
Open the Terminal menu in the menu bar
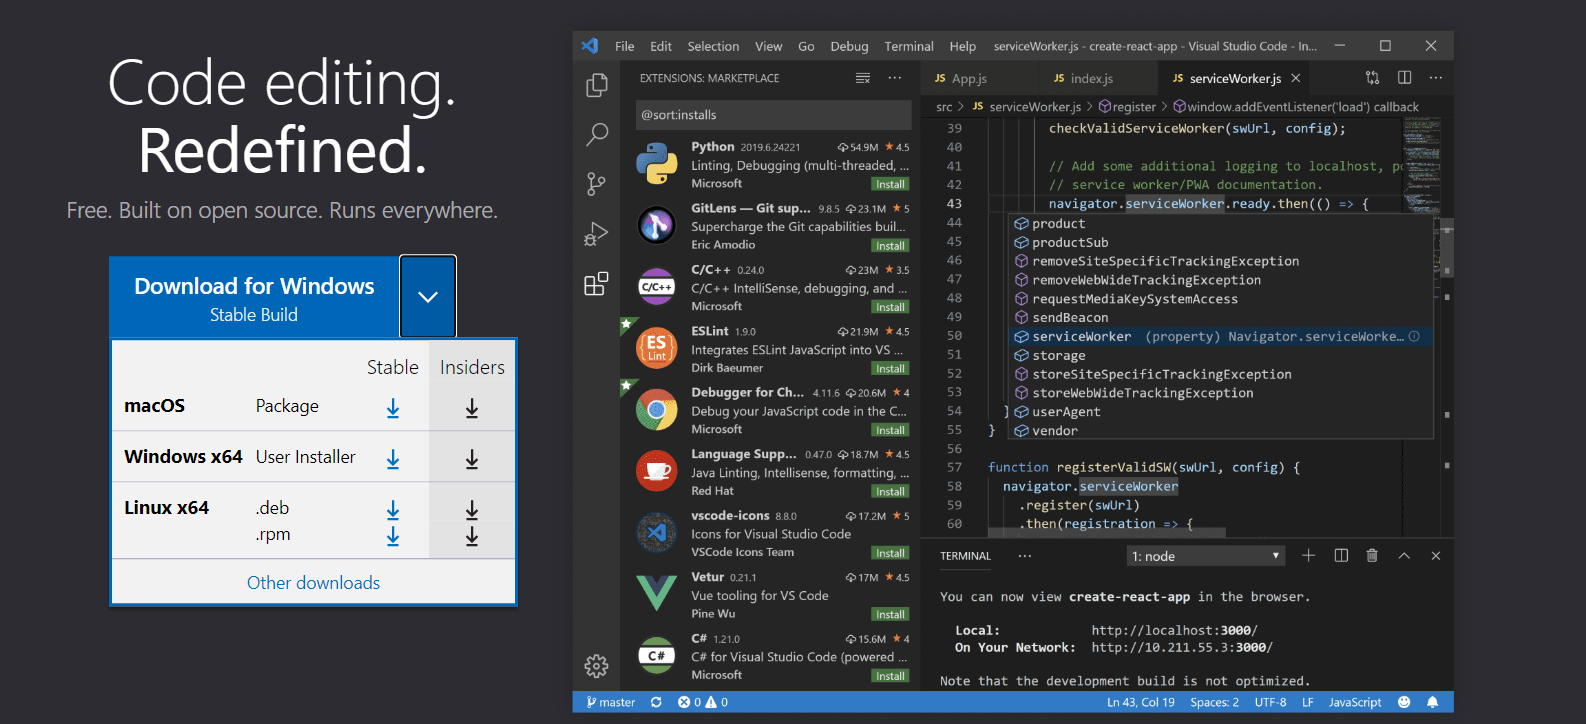pyautogui.click(x=909, y=46)
